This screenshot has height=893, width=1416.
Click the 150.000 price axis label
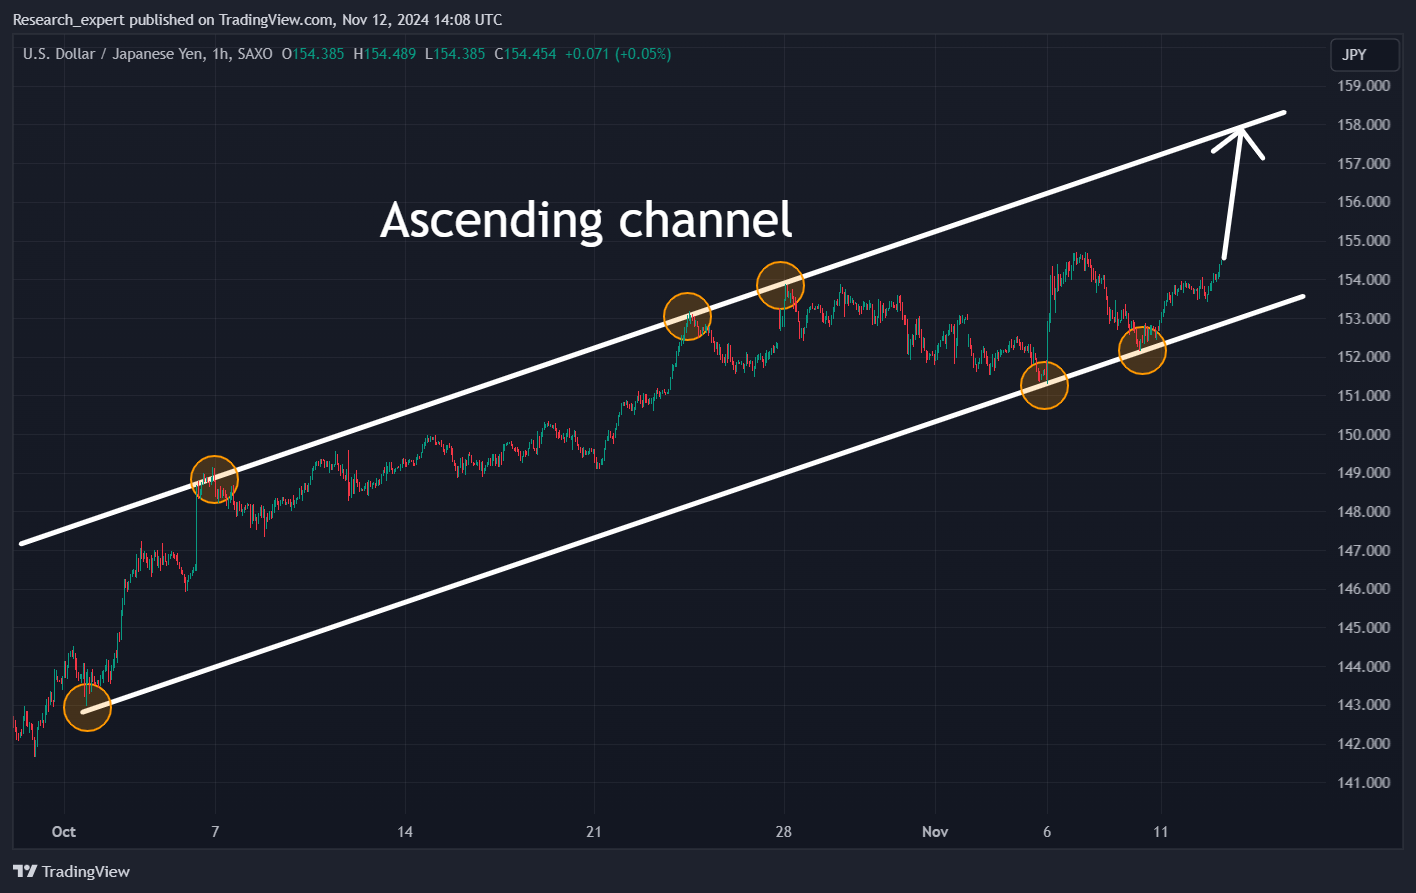[1364, 435]
